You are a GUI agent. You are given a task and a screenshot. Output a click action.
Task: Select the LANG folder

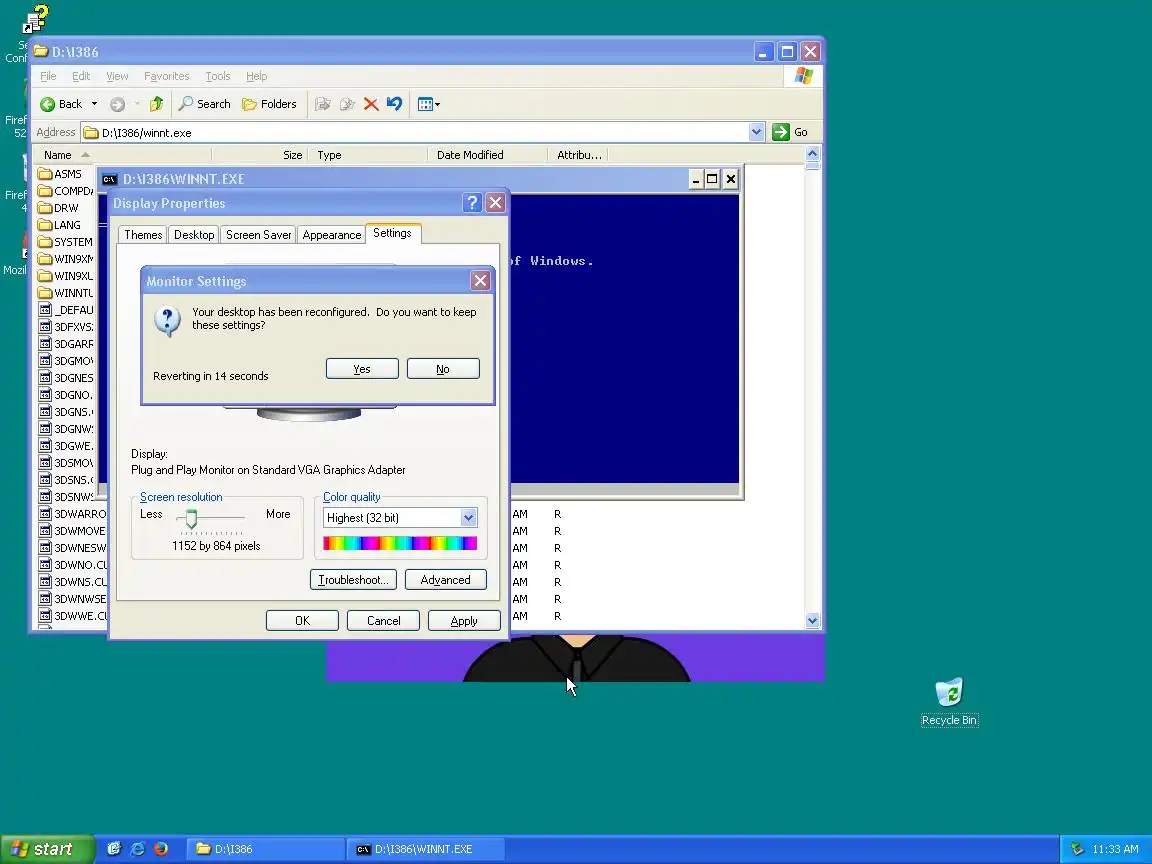(60, 225)
